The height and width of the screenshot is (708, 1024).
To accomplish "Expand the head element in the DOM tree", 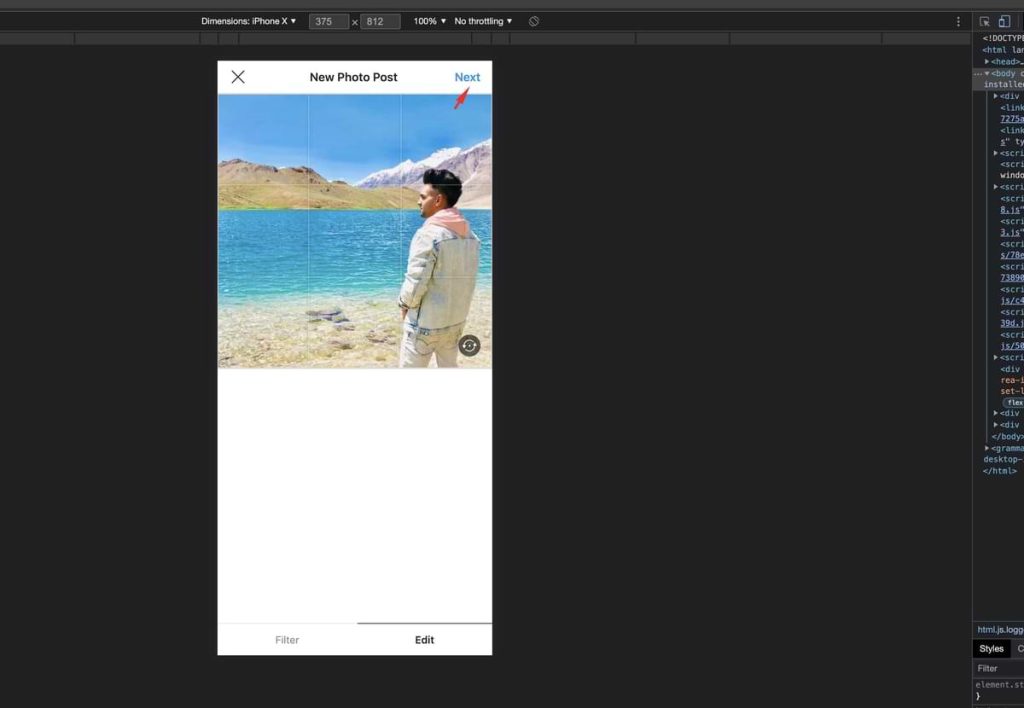I will [x=987, y=61].
